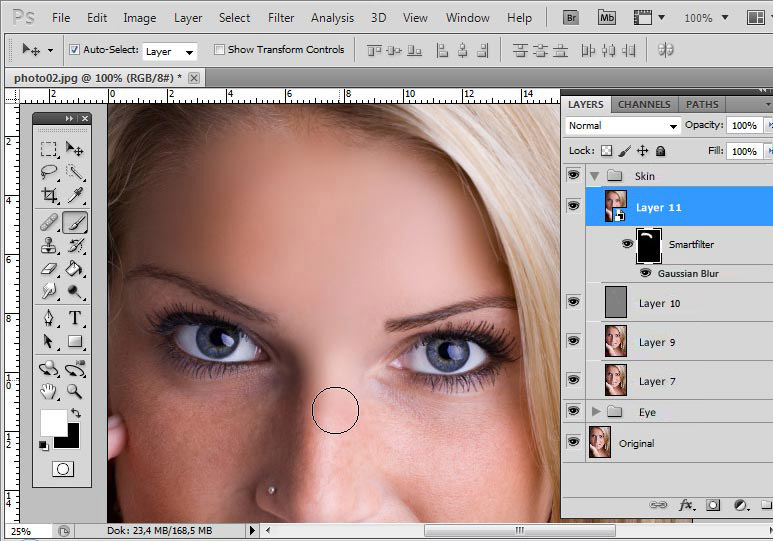Toggle visibility of the Original layer

[573, 442]
